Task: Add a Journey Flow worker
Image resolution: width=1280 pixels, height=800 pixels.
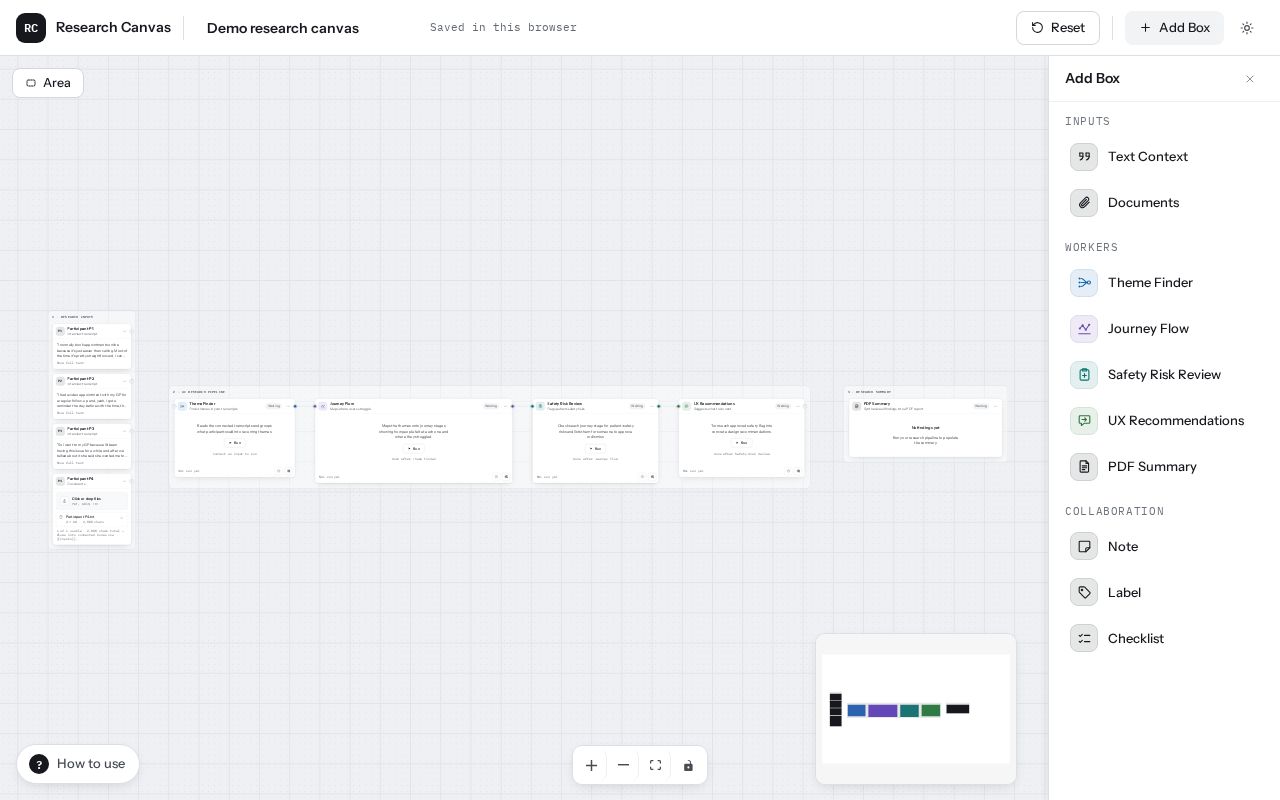Action: [1164, 329]
